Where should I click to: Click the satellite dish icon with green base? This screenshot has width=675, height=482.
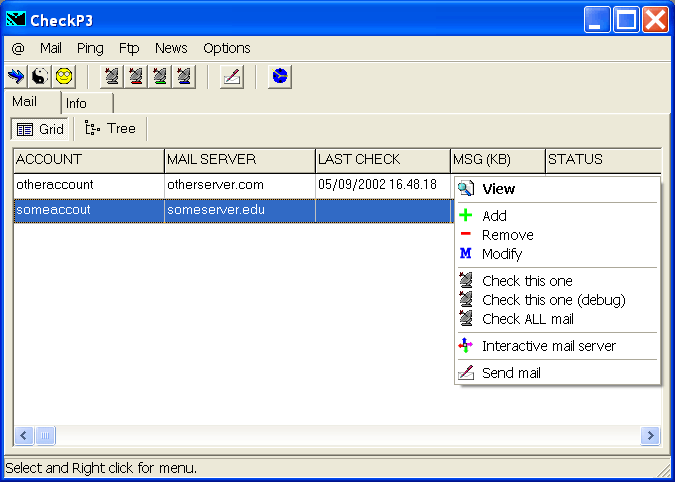[160, 77]
